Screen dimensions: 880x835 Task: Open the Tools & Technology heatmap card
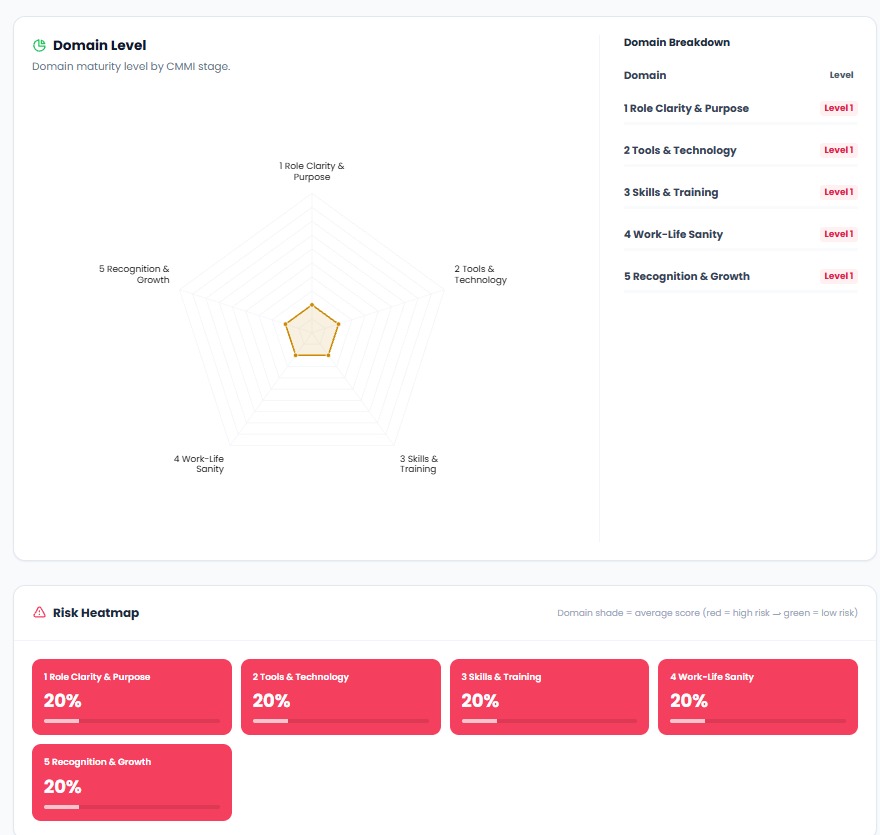(x=341, y=697)
